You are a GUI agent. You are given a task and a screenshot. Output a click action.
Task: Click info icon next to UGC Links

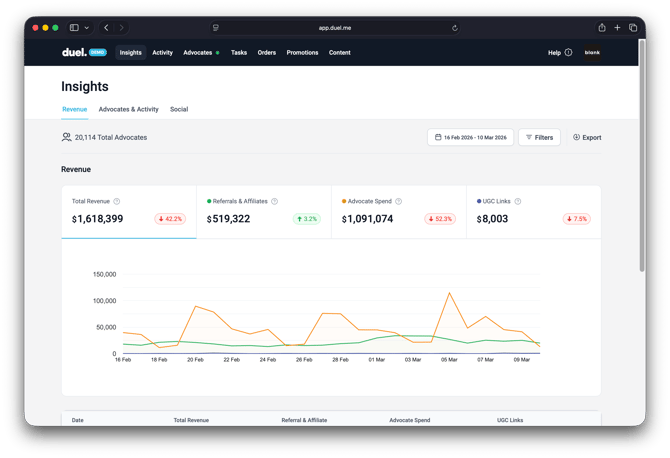518,202
